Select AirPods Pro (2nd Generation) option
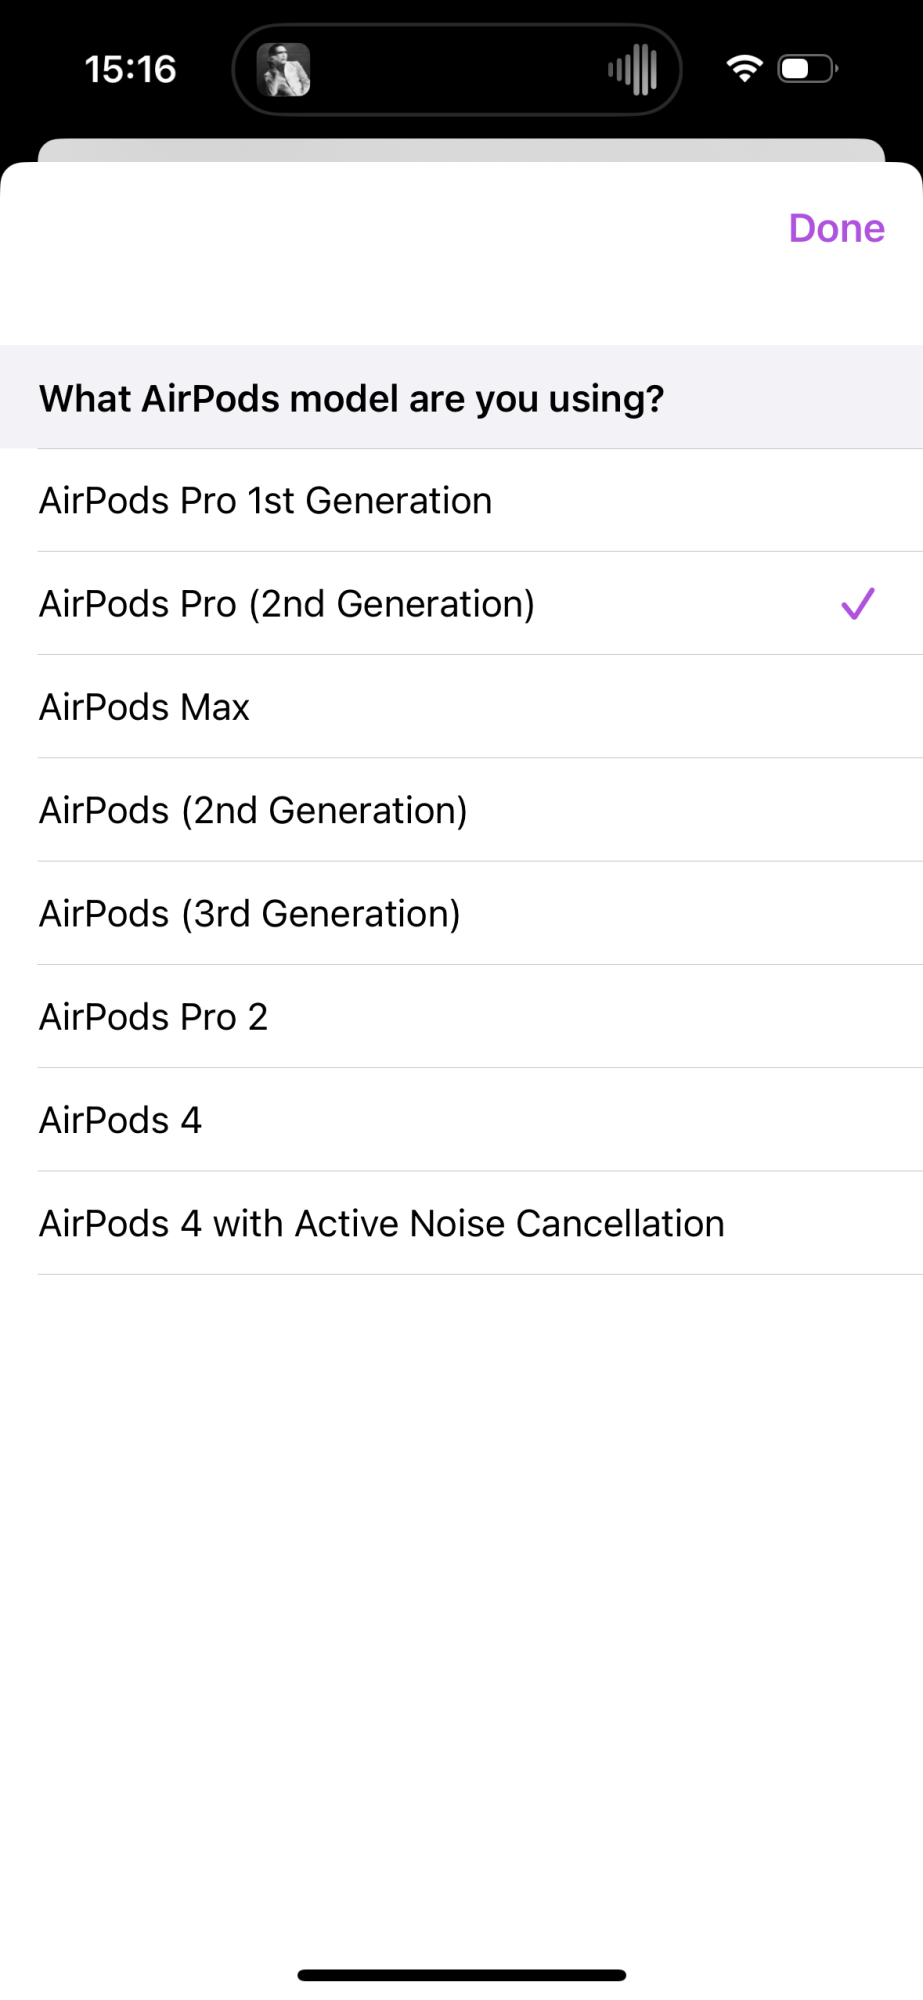 point(461,603)
